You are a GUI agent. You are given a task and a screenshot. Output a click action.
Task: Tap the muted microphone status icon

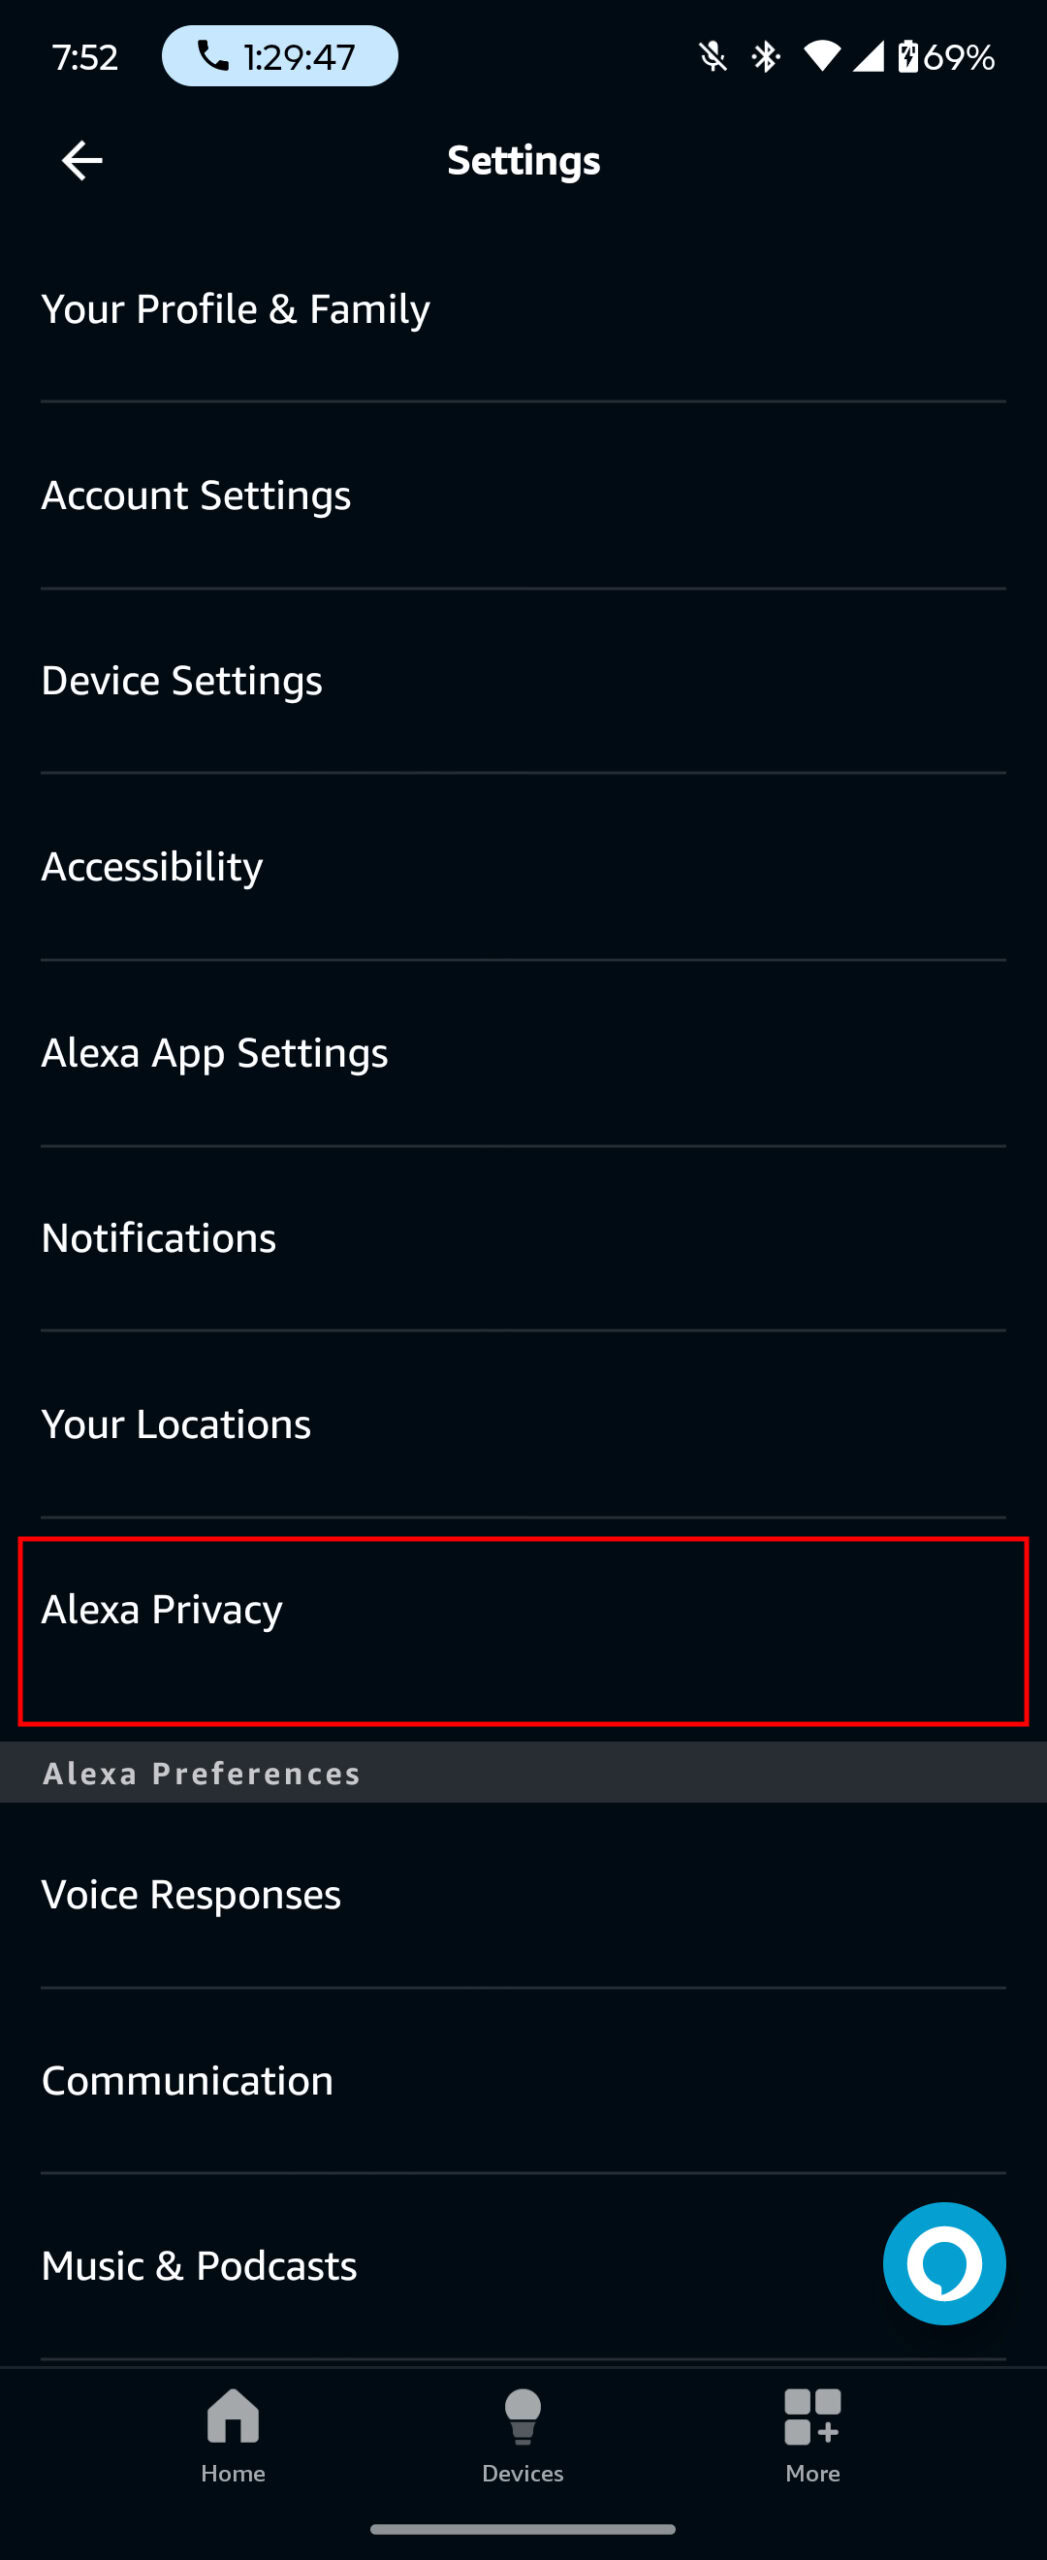(x=712, y=57)
